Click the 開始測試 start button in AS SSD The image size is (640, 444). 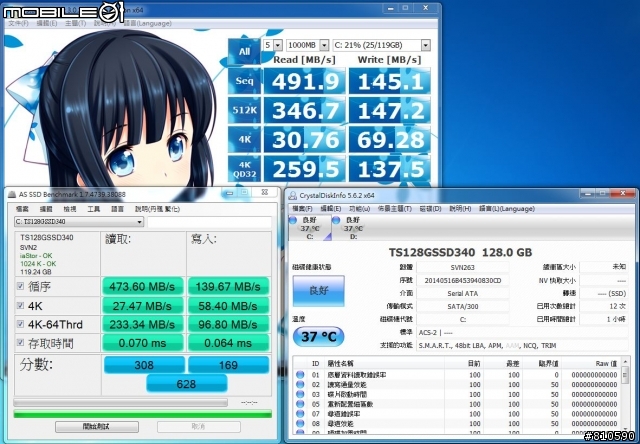[x=97, y=426]
